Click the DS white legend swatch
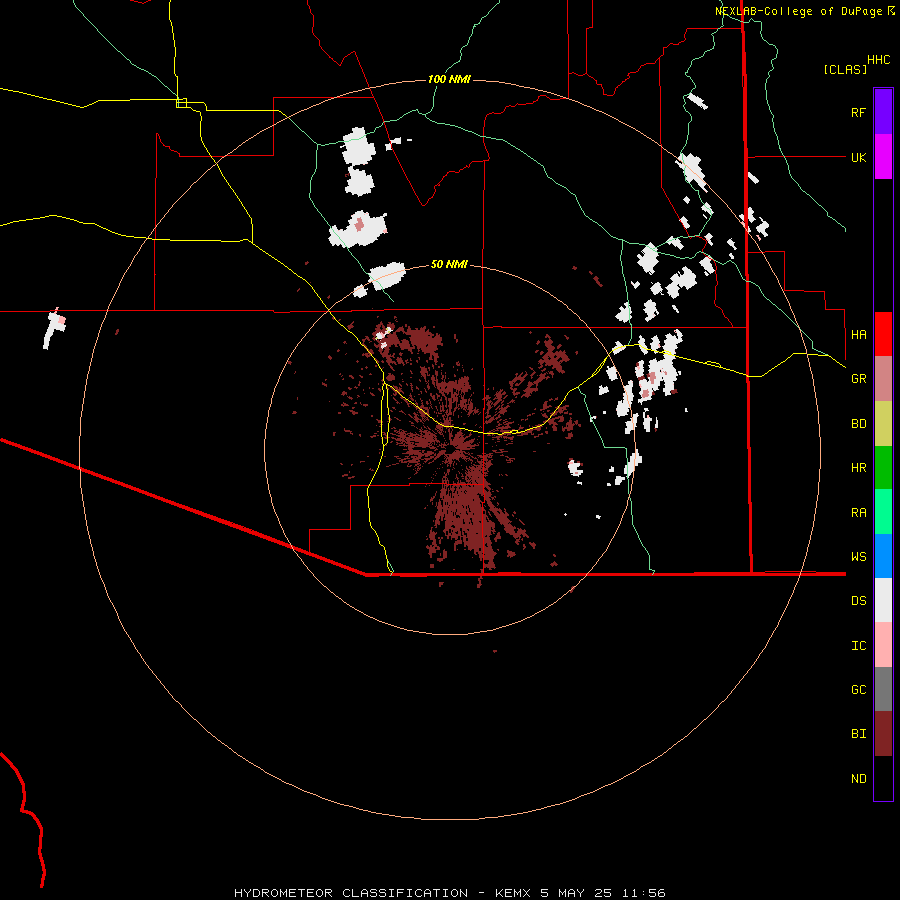 (x=883, y=600)
